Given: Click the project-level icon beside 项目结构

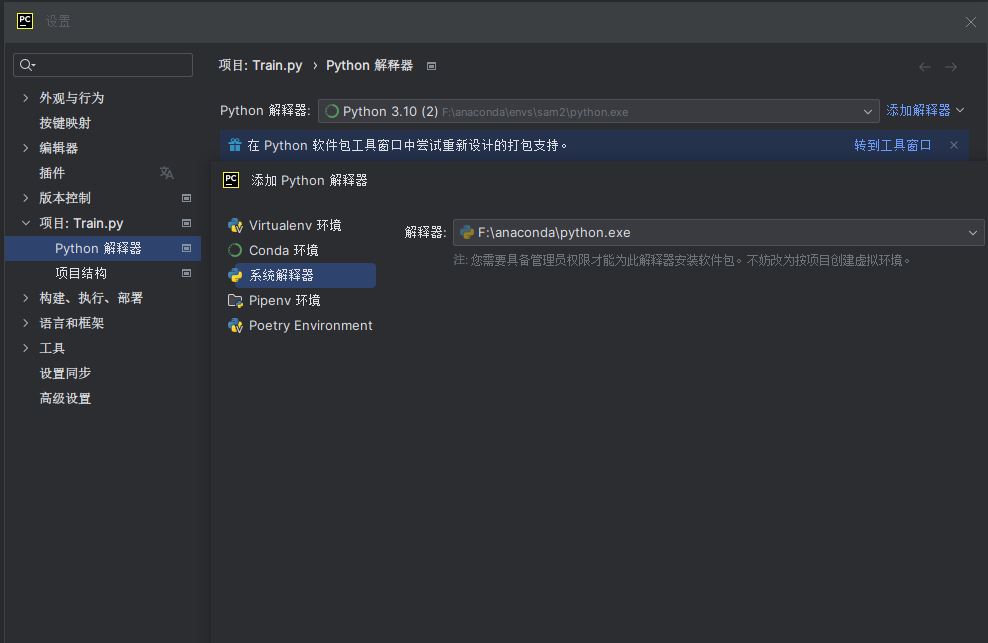Looking at the screenshot, I should click(x=187, y=273).
